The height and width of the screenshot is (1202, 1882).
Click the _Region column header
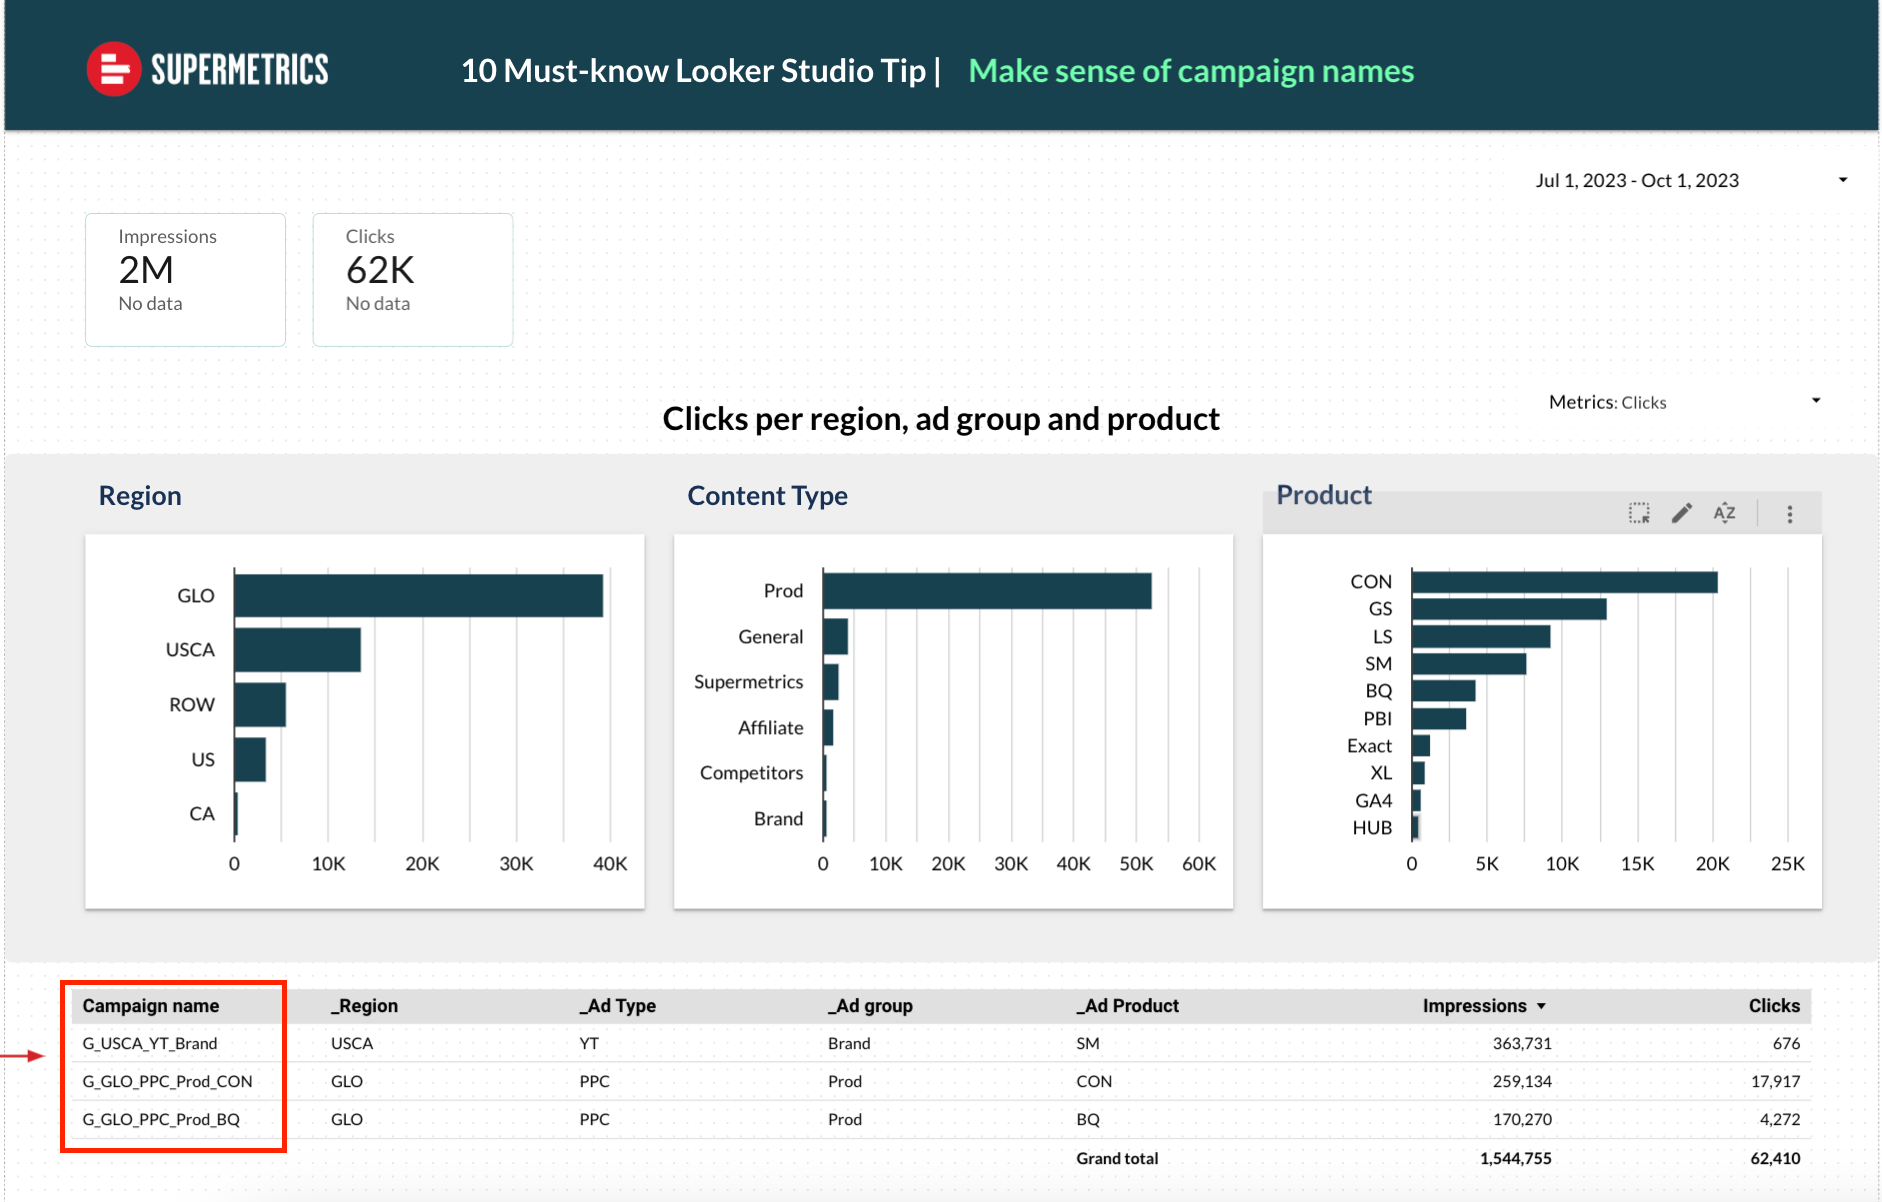point(365,1006)
